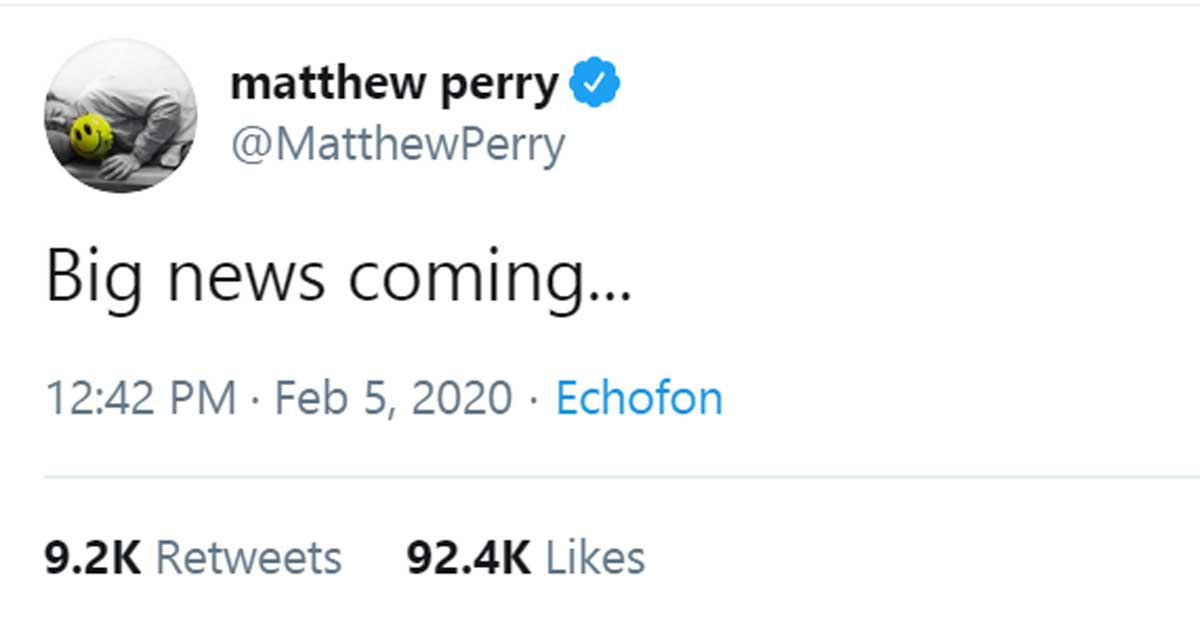Image resolution: width=1200 pixels, height=630 pixels.
Task: Click the divider line above the stats
Action: pyautogui.click(x=620, y=478)
